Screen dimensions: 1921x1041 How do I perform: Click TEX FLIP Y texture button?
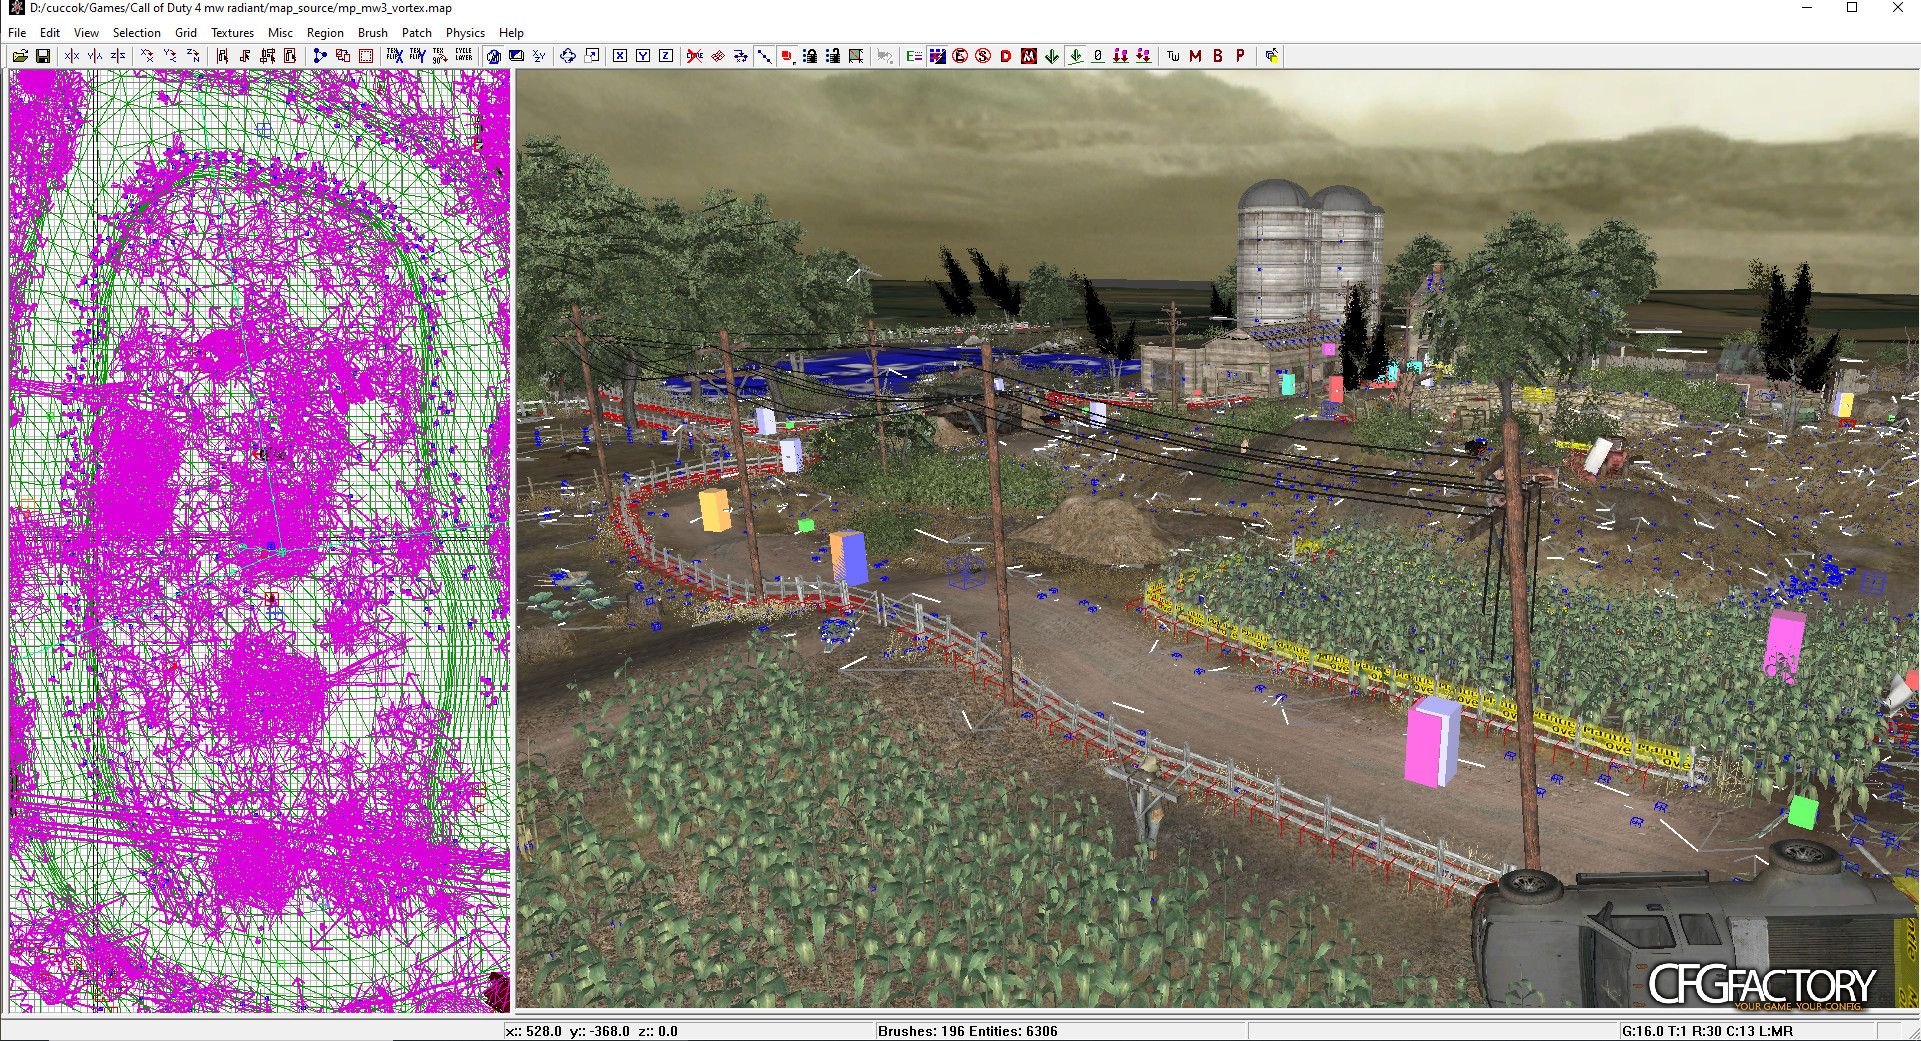click(x=418, y=56)
